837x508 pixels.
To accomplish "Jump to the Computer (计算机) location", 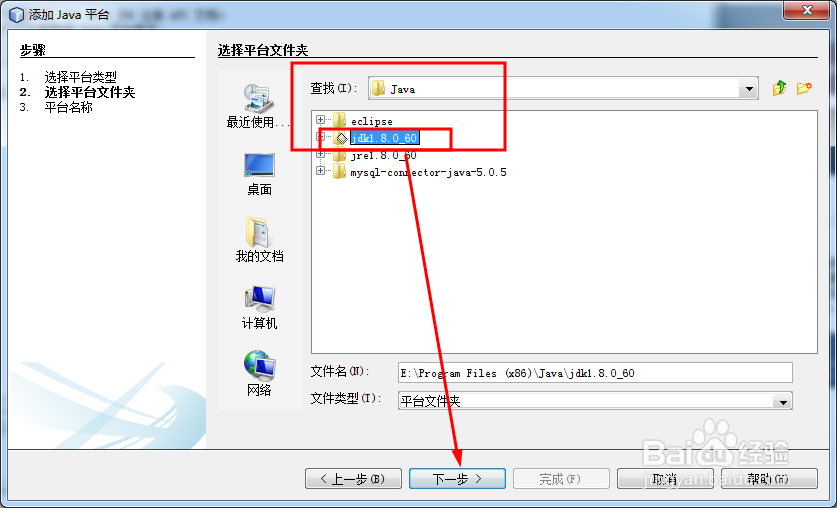I will (x=259, y=307).
